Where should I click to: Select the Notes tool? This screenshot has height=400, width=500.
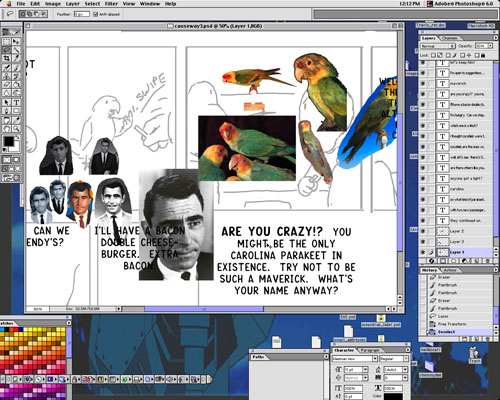point(6,120)
